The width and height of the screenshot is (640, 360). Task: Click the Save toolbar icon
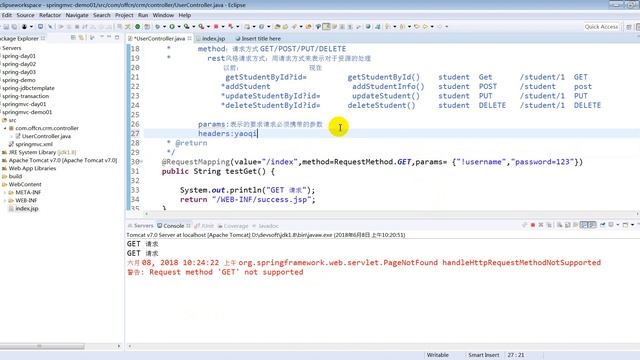pos(6,27)
